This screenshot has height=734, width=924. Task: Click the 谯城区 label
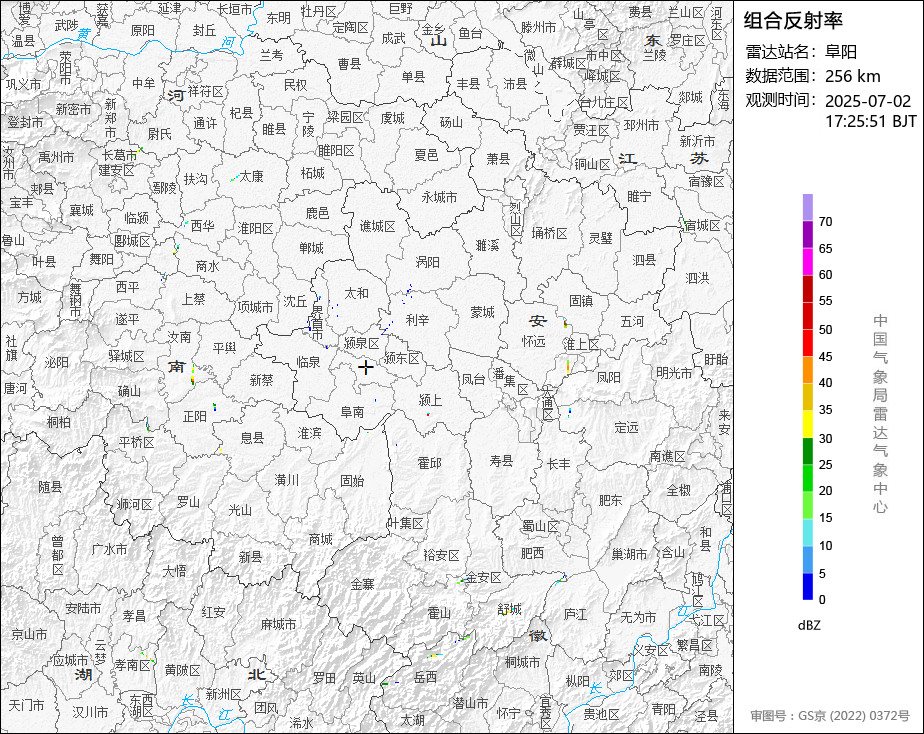click(x=378, y=226)
